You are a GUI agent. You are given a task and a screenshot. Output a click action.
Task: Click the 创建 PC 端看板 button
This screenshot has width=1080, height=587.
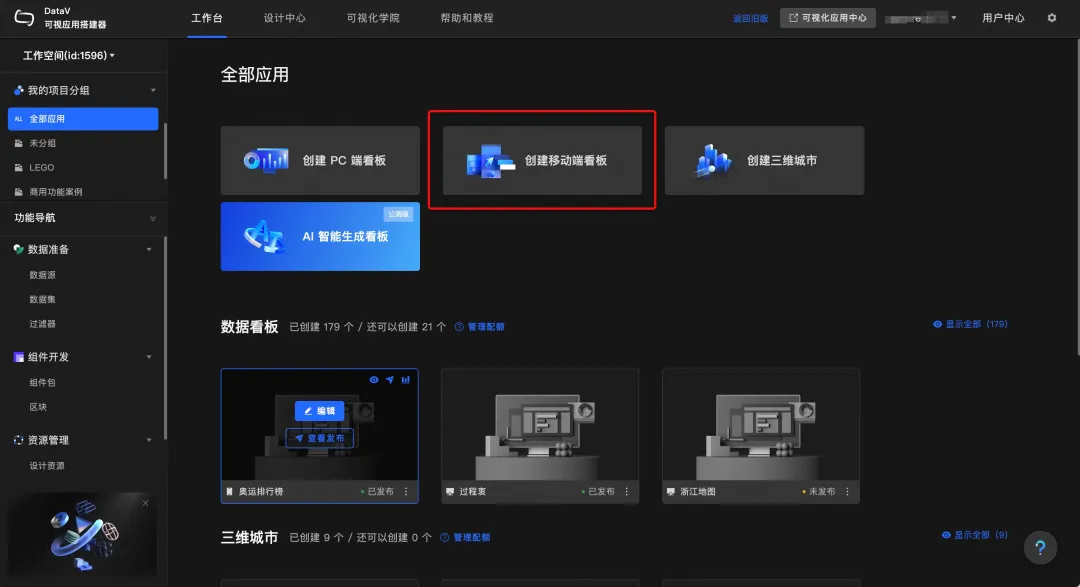pyautogui.click(x=320, y=161)
